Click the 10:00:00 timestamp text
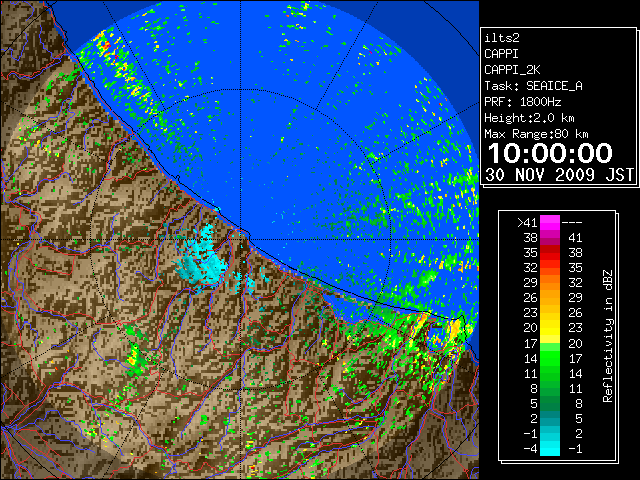 tap(550, 153)
